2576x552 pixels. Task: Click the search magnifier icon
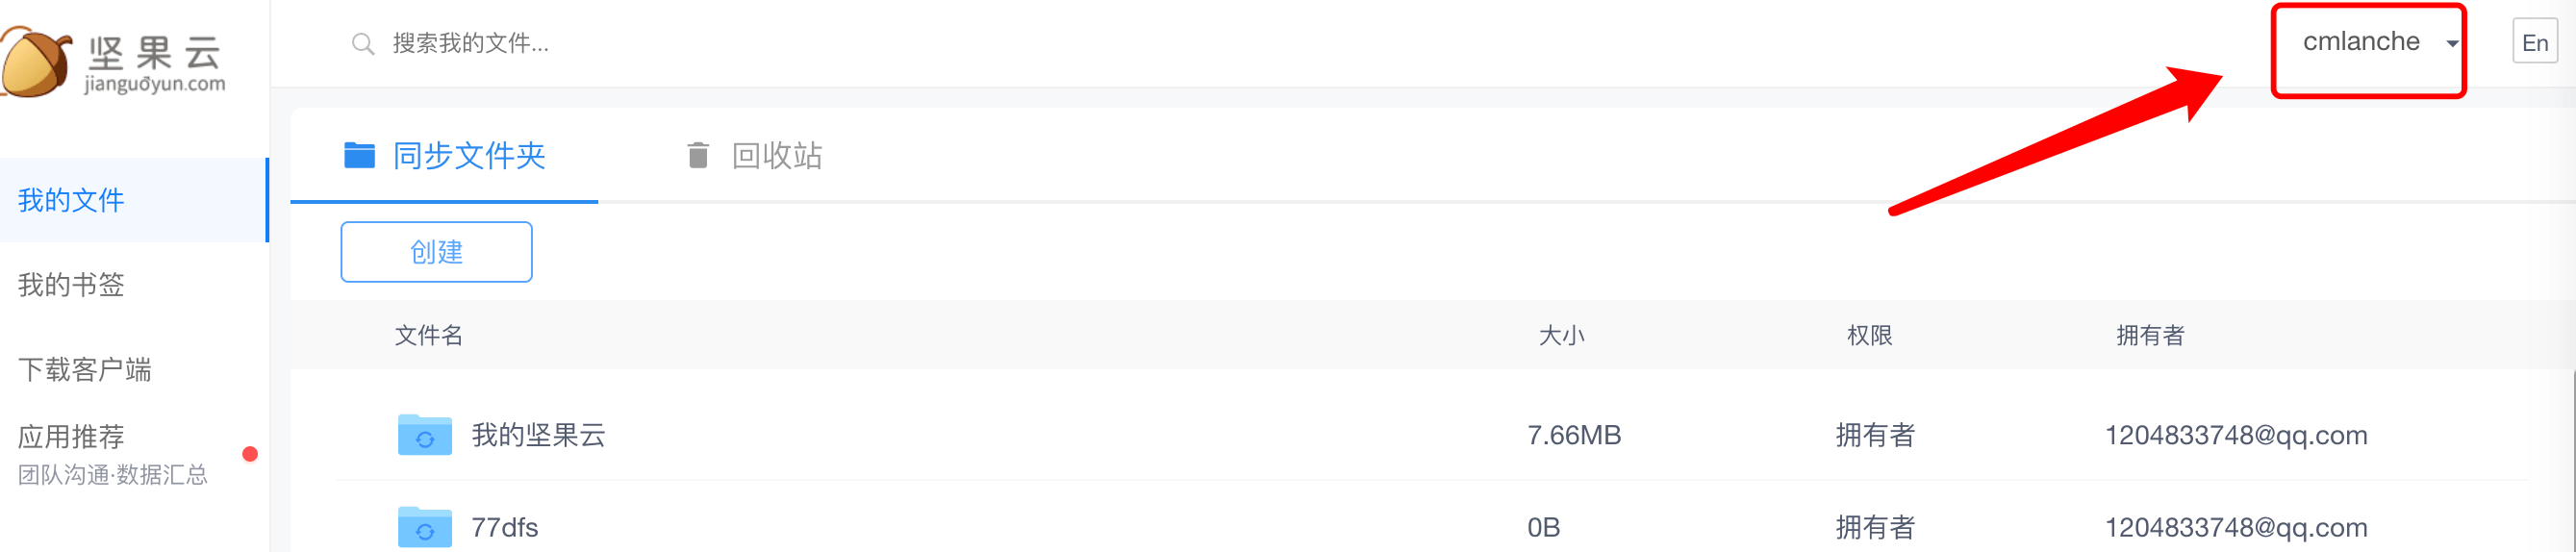tap(363, 44)
